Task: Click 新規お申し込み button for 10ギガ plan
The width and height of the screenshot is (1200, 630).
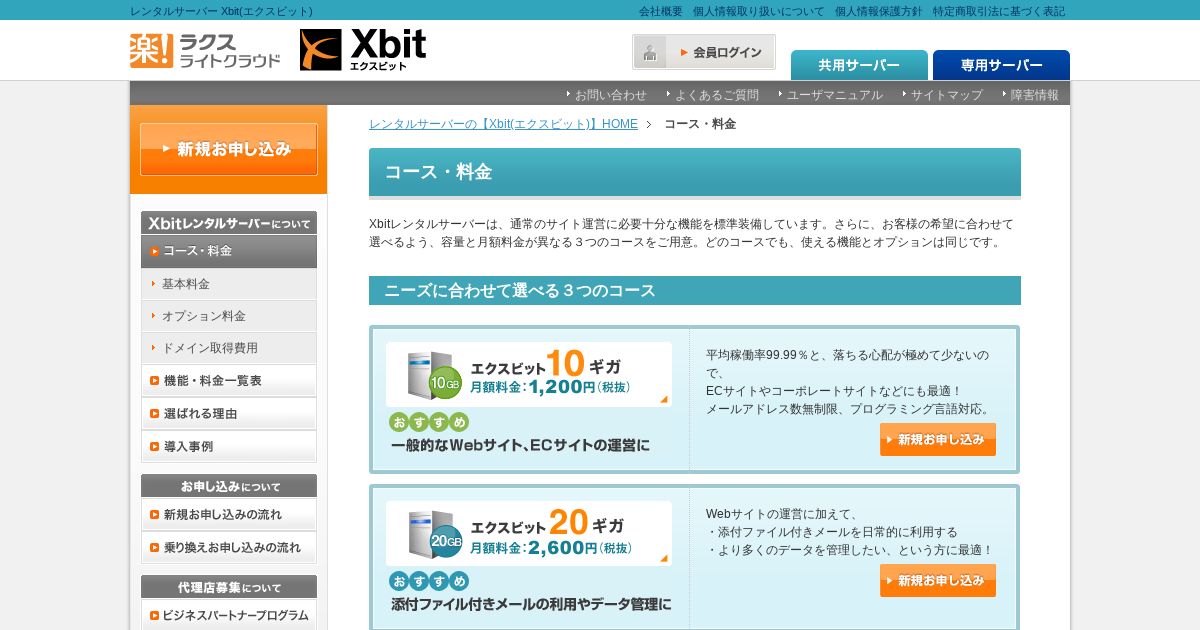Action: pos(938,440)
